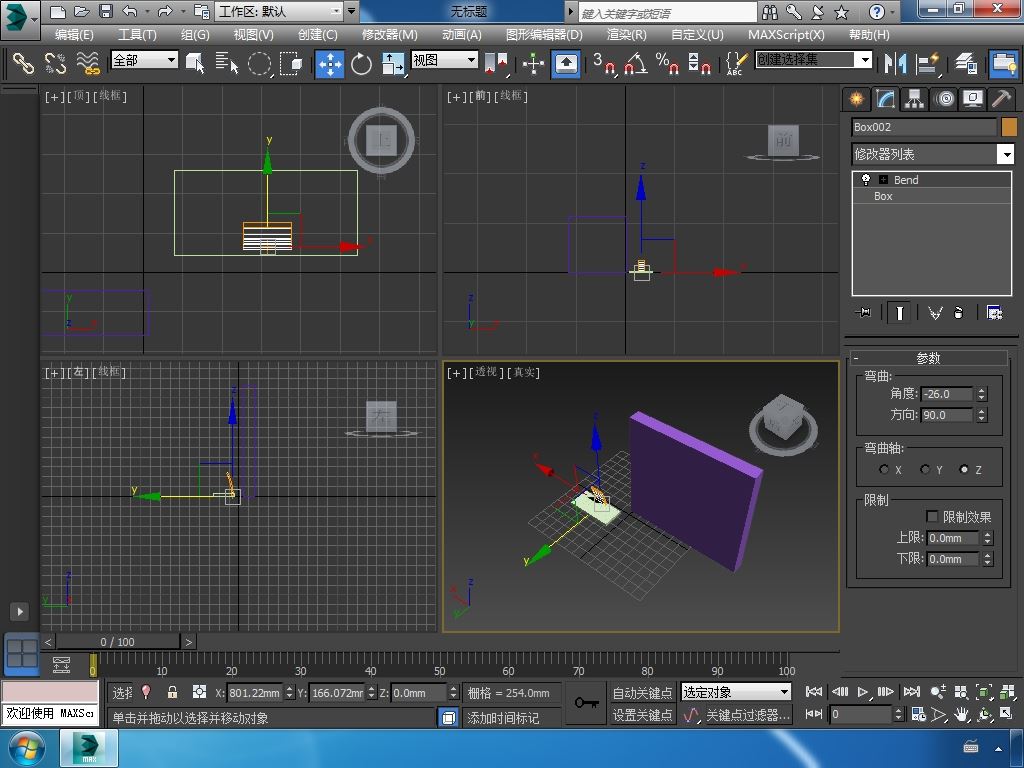Screen dimensions: 1024x768
Task: Activate Select and Move tool
Action: click(x=330, y=63)
